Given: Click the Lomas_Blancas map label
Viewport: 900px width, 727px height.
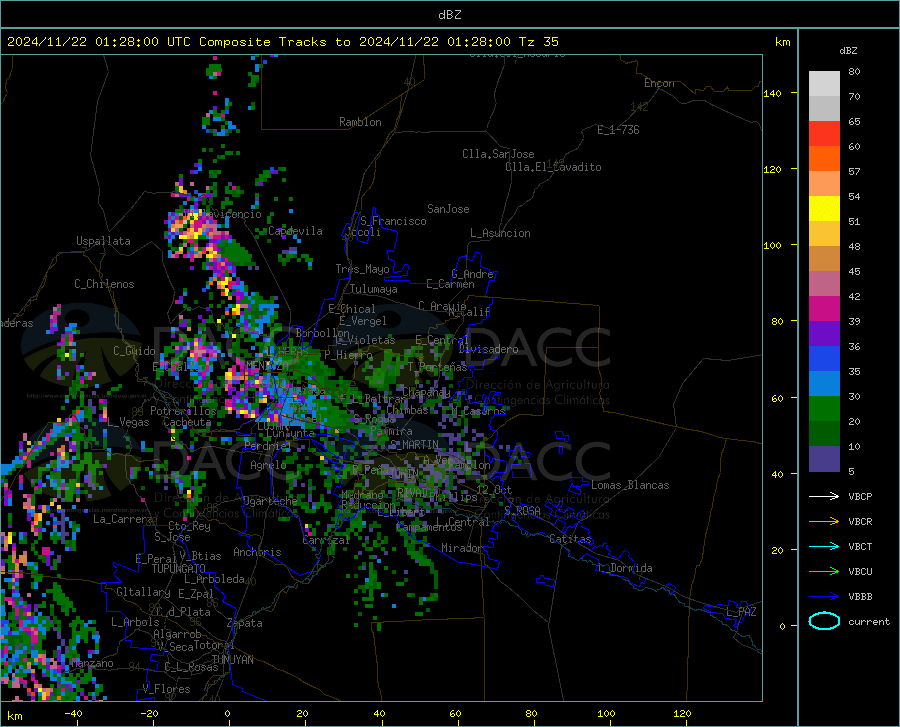Looking at the screenshot, I should [x=630, y=485].
